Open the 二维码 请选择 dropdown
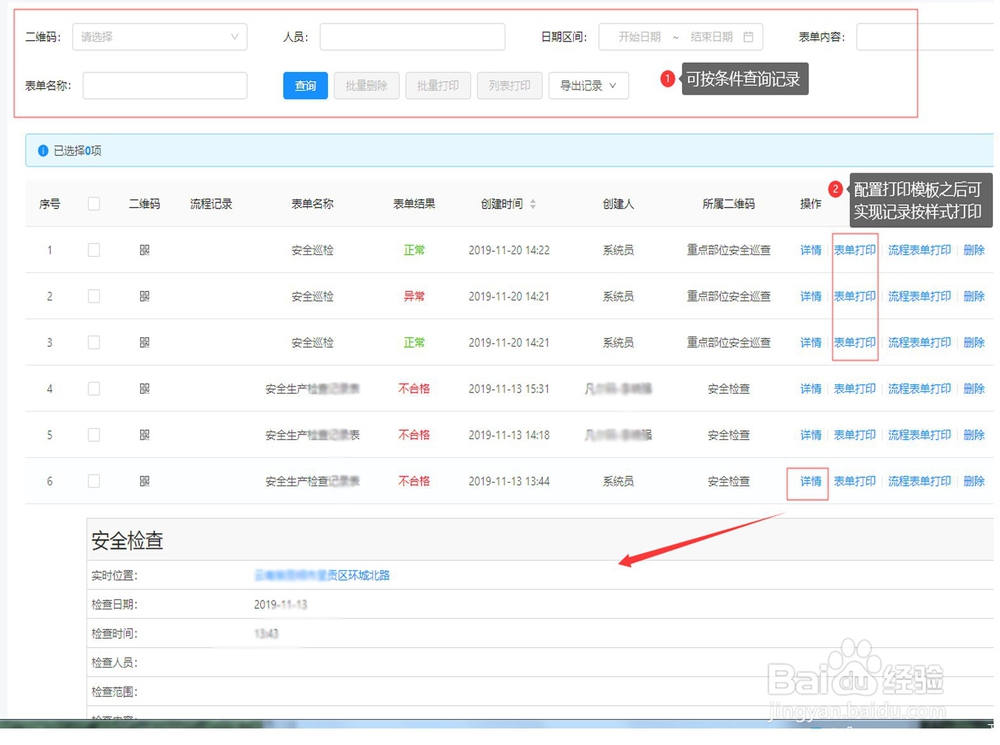Image resolution: width=1000 pixels, height=745 pixels. [x=160, y=36]
